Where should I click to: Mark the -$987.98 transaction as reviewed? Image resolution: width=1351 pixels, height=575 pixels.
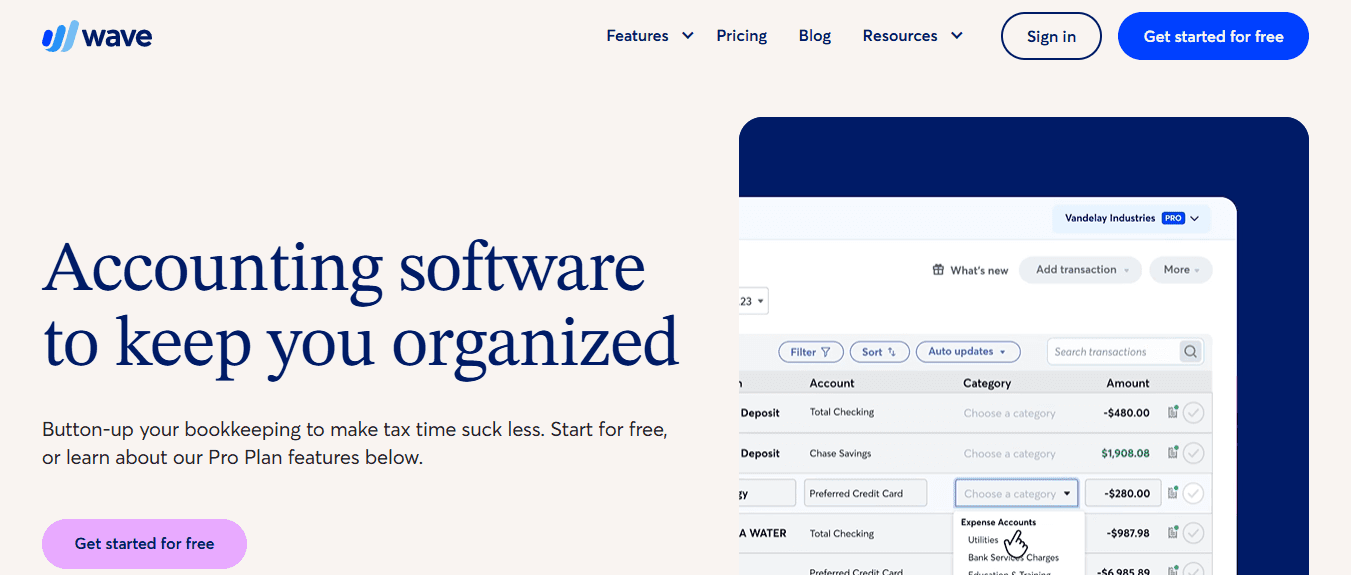[x=1193, y=533]
